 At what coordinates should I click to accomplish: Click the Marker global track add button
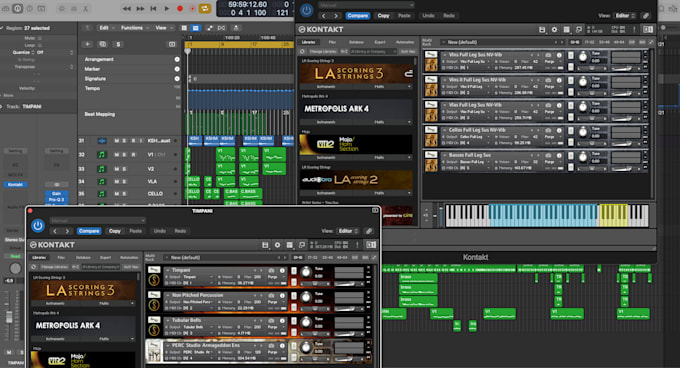pos(177,69)
